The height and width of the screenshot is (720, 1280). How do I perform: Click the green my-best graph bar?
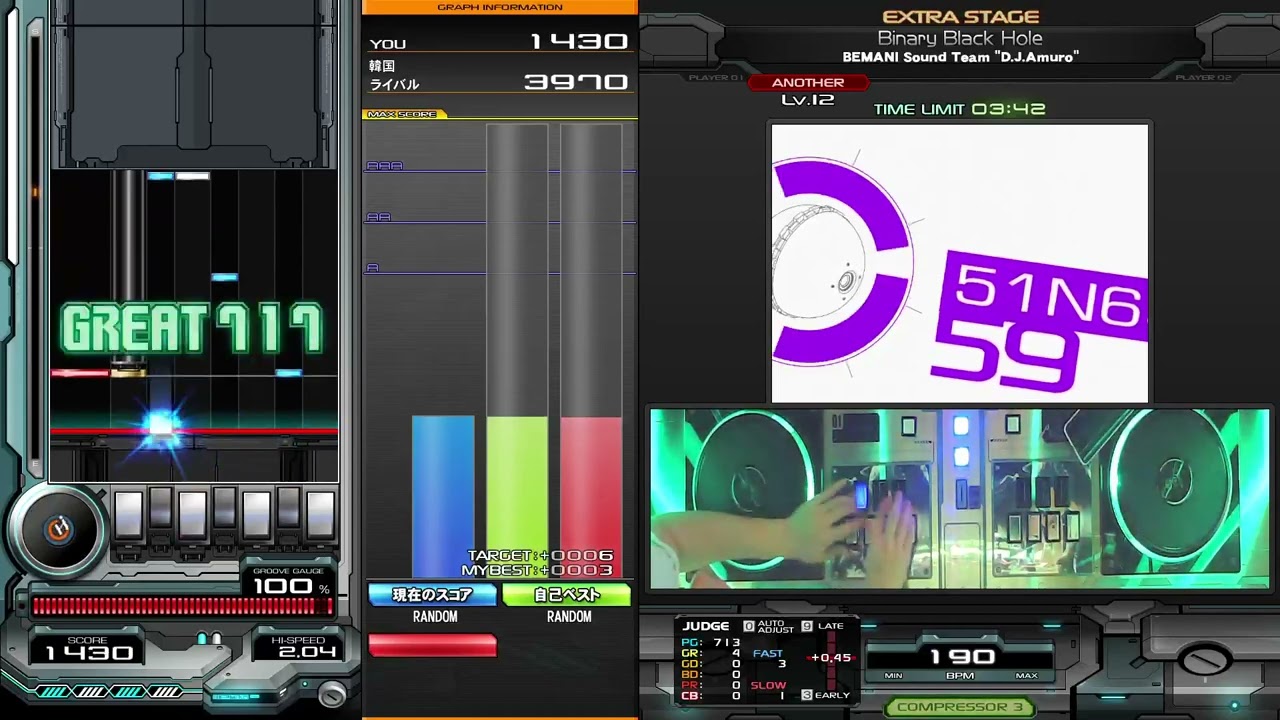point(517,497)
